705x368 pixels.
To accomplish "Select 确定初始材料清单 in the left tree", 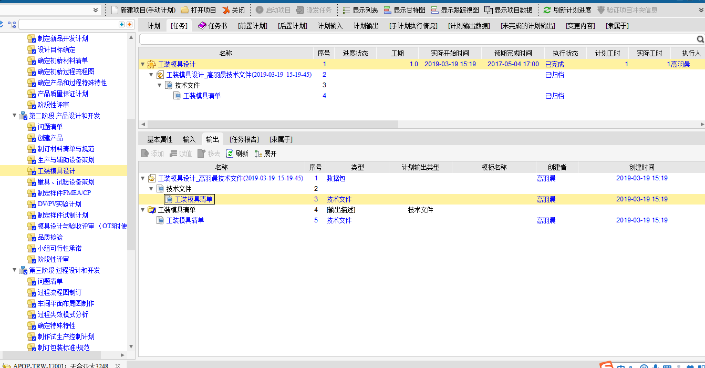I will (x=62, y=61).
